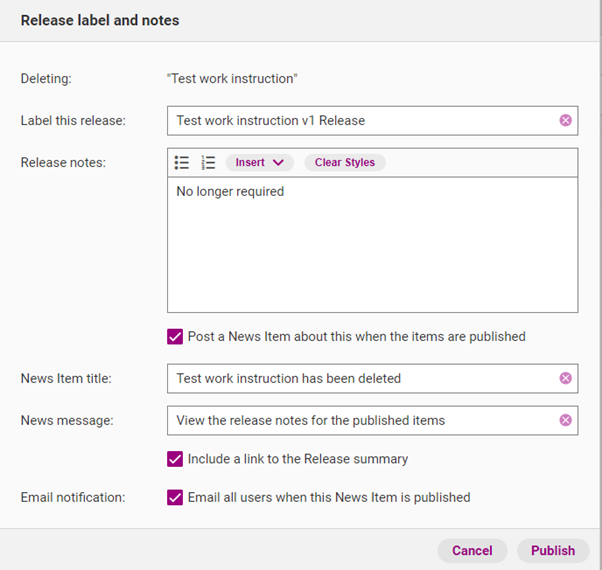Clear the News Item title text
The height and width of the screenshot is (570, 602).
coord(565,378)
